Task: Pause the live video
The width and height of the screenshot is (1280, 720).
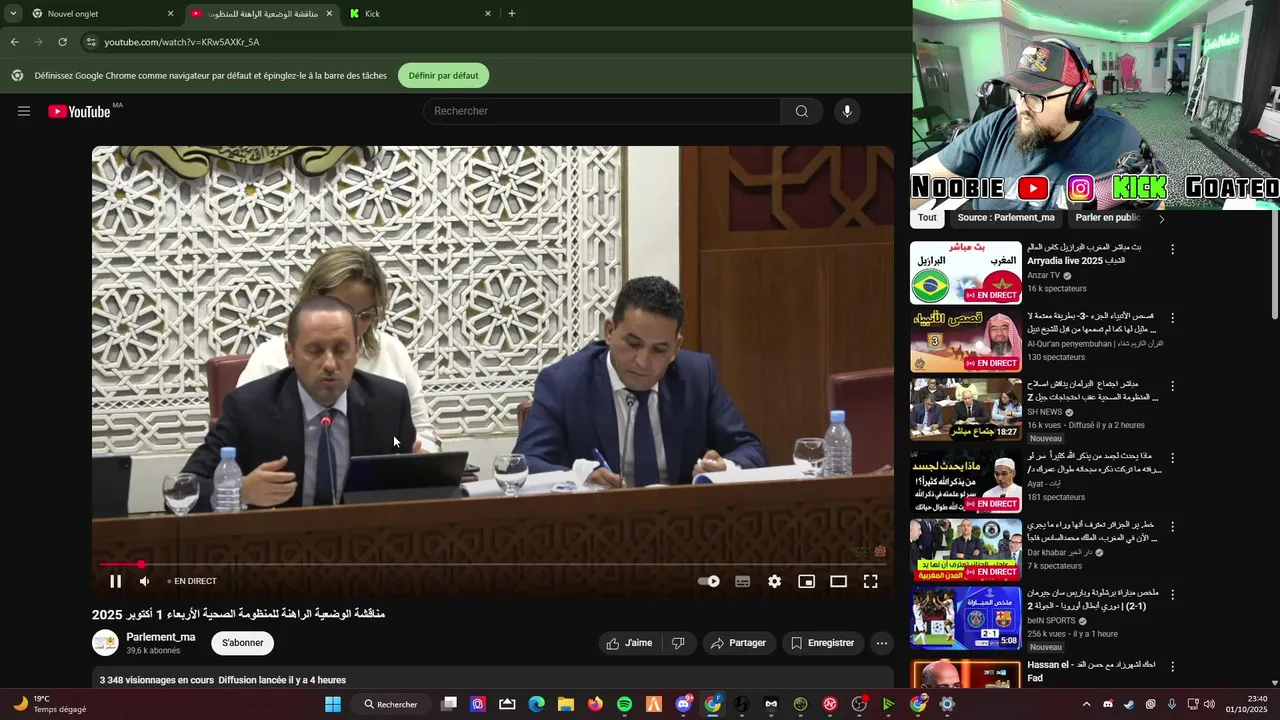Action: point(115,581)
